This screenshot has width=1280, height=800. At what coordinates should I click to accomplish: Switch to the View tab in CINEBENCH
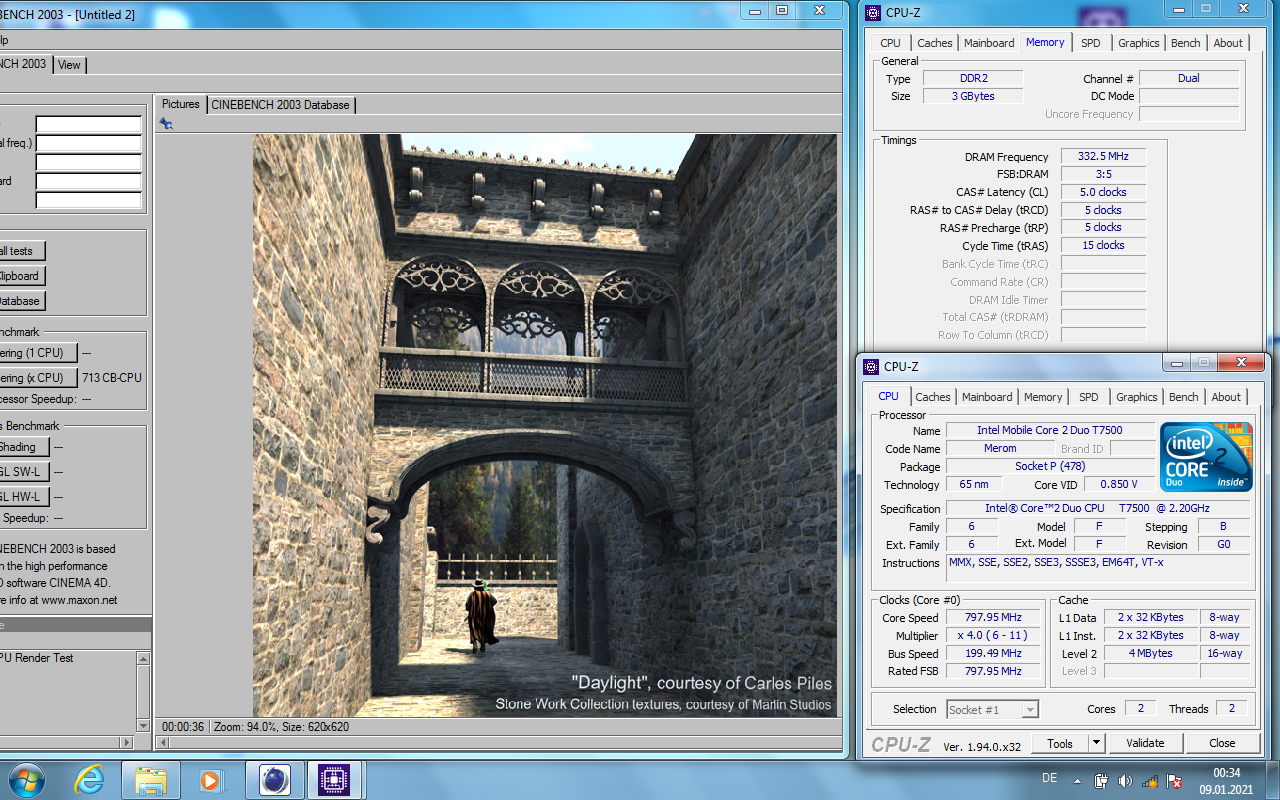69,65
